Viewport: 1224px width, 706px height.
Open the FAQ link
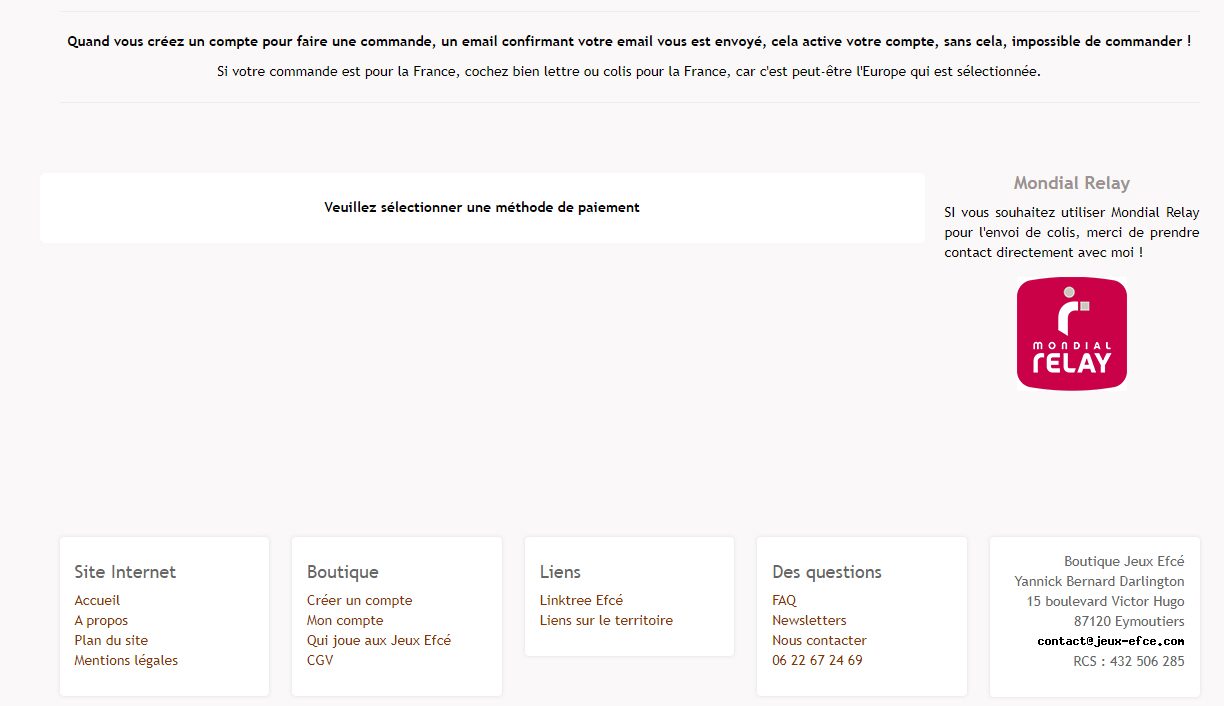click(x=784, y=601)
